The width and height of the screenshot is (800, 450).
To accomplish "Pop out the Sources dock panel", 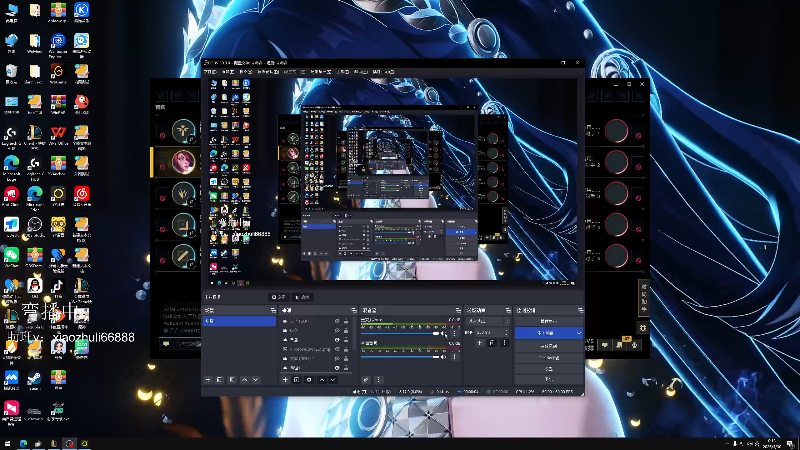I will tap(354, 310).
